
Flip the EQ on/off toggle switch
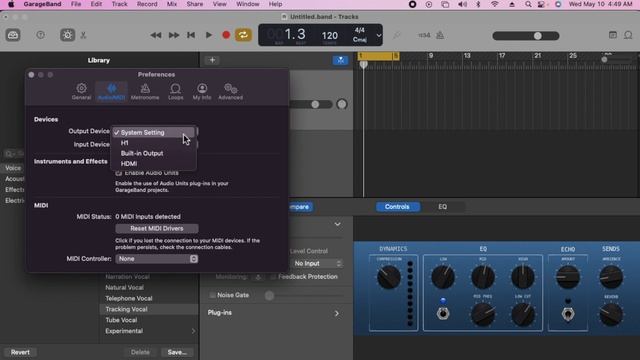[x=443, y=313]
